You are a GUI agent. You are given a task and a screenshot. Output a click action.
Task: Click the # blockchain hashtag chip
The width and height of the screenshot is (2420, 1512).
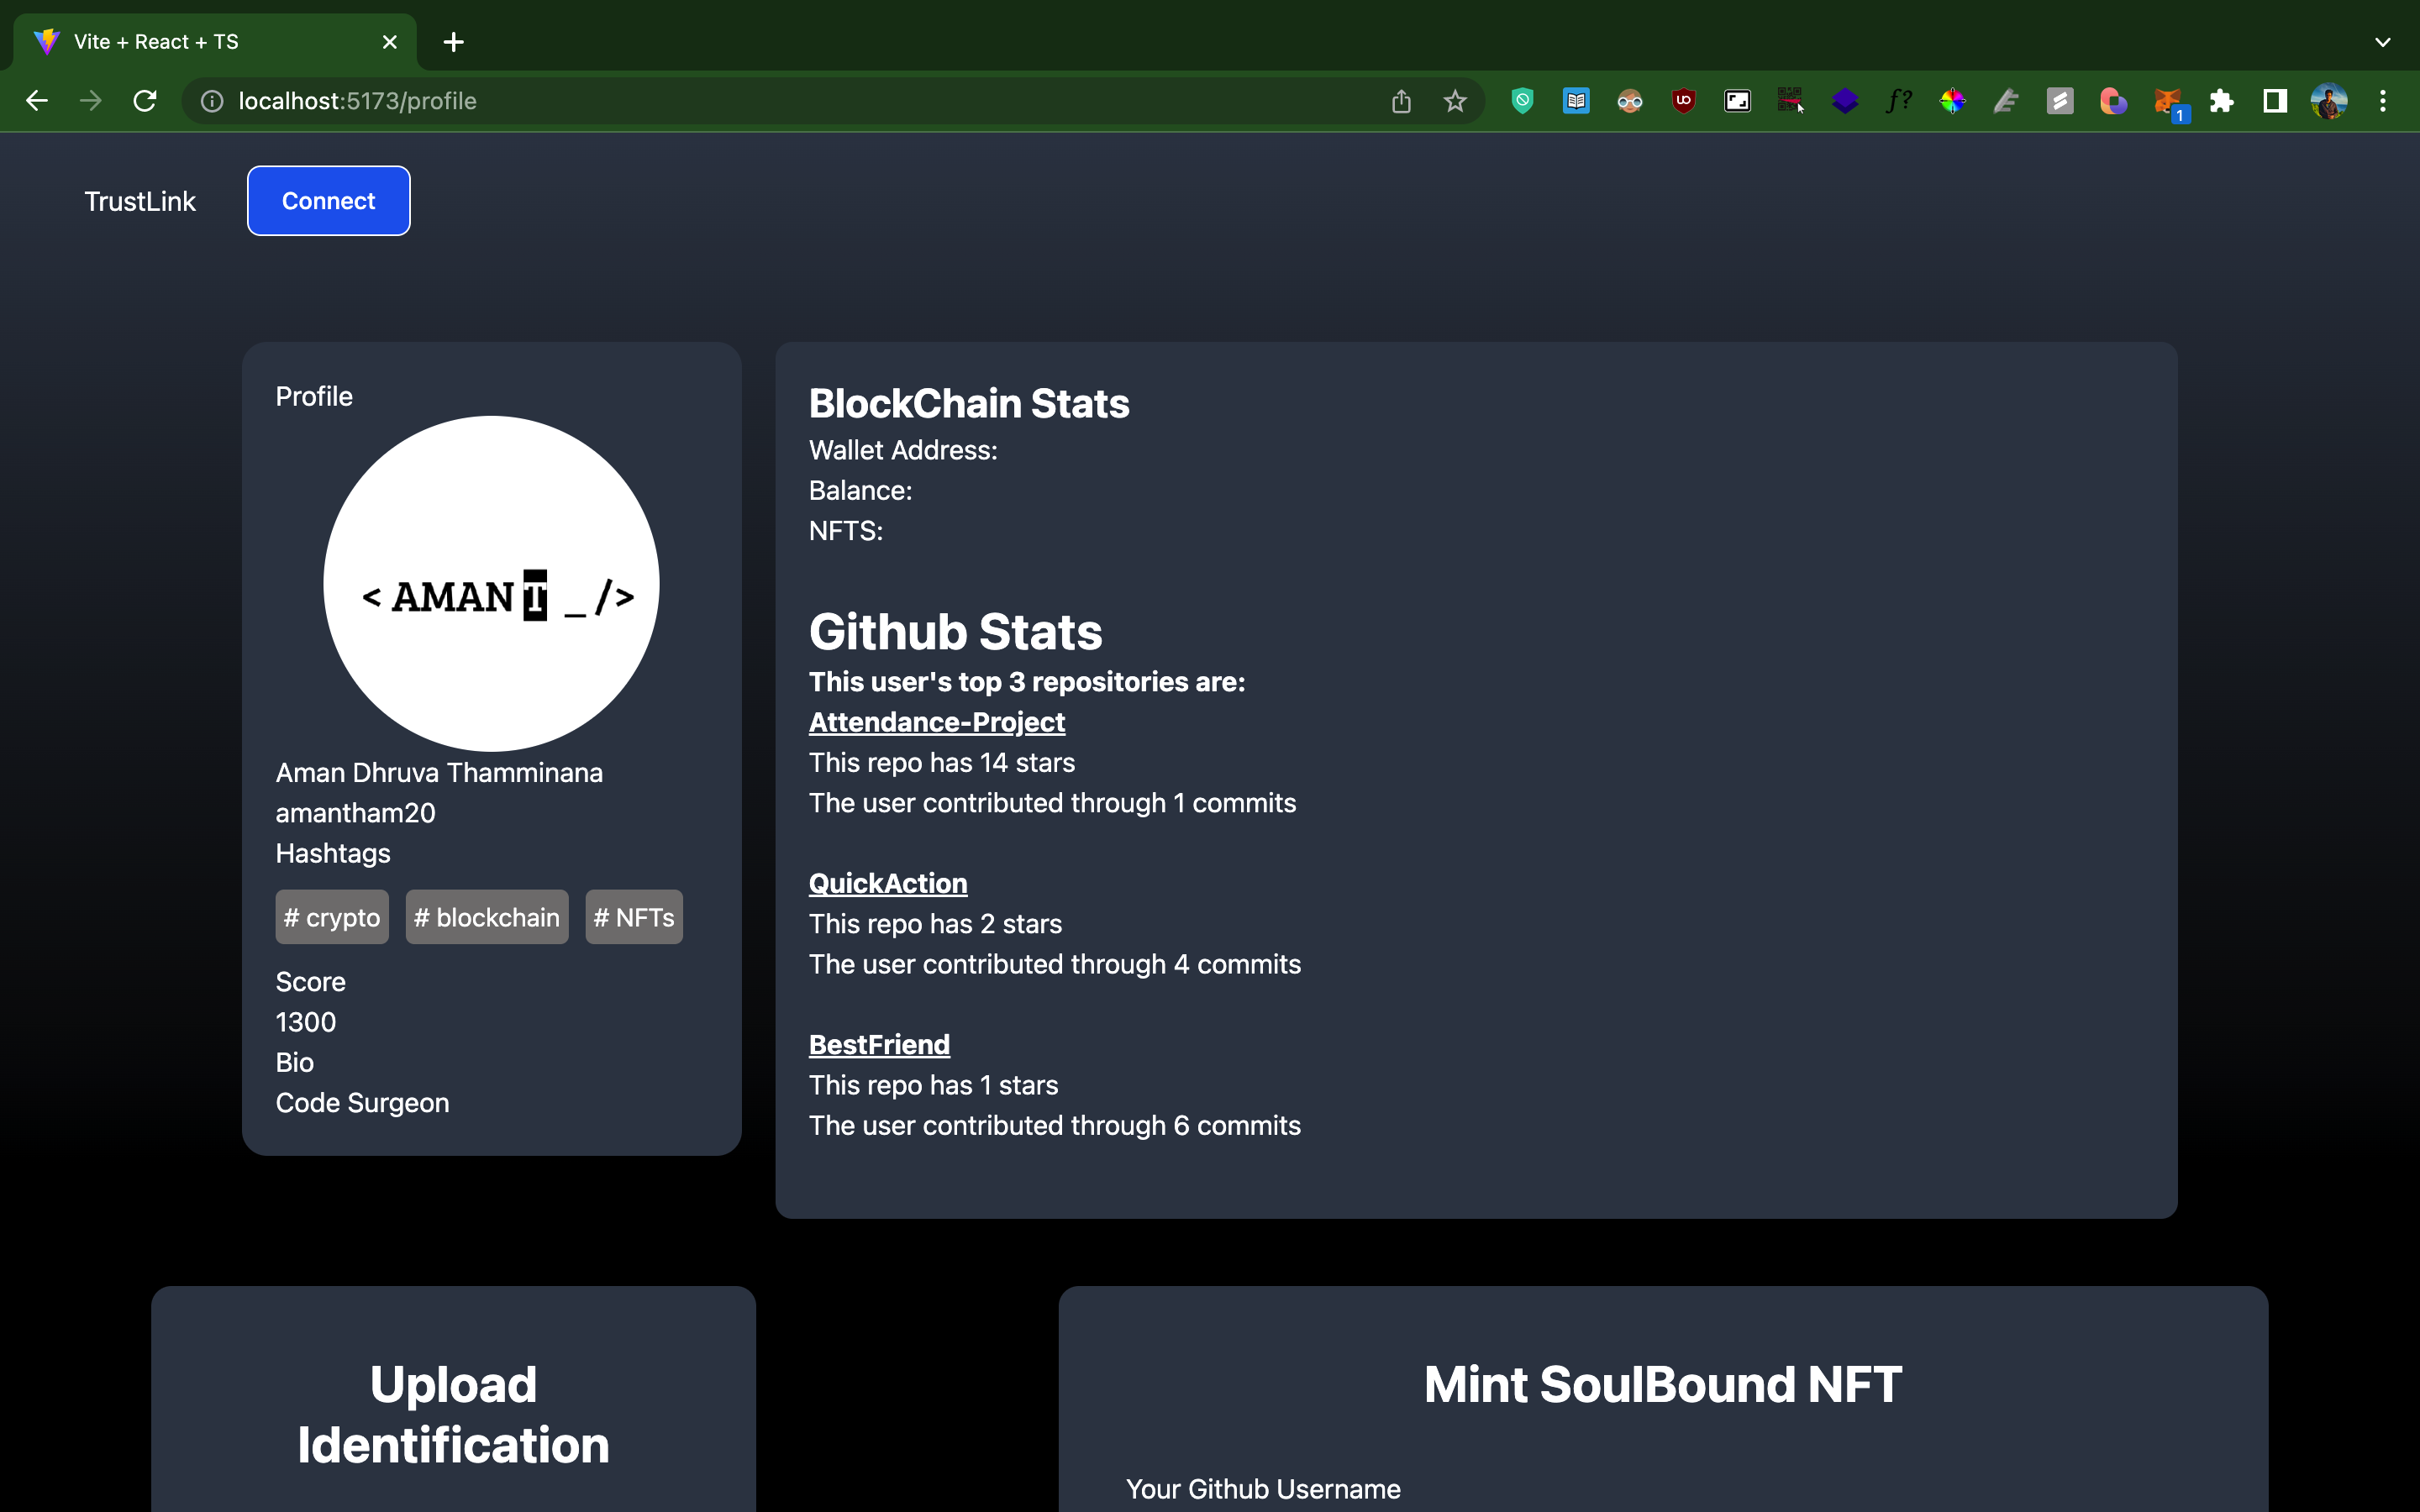(x=486, y=917)
